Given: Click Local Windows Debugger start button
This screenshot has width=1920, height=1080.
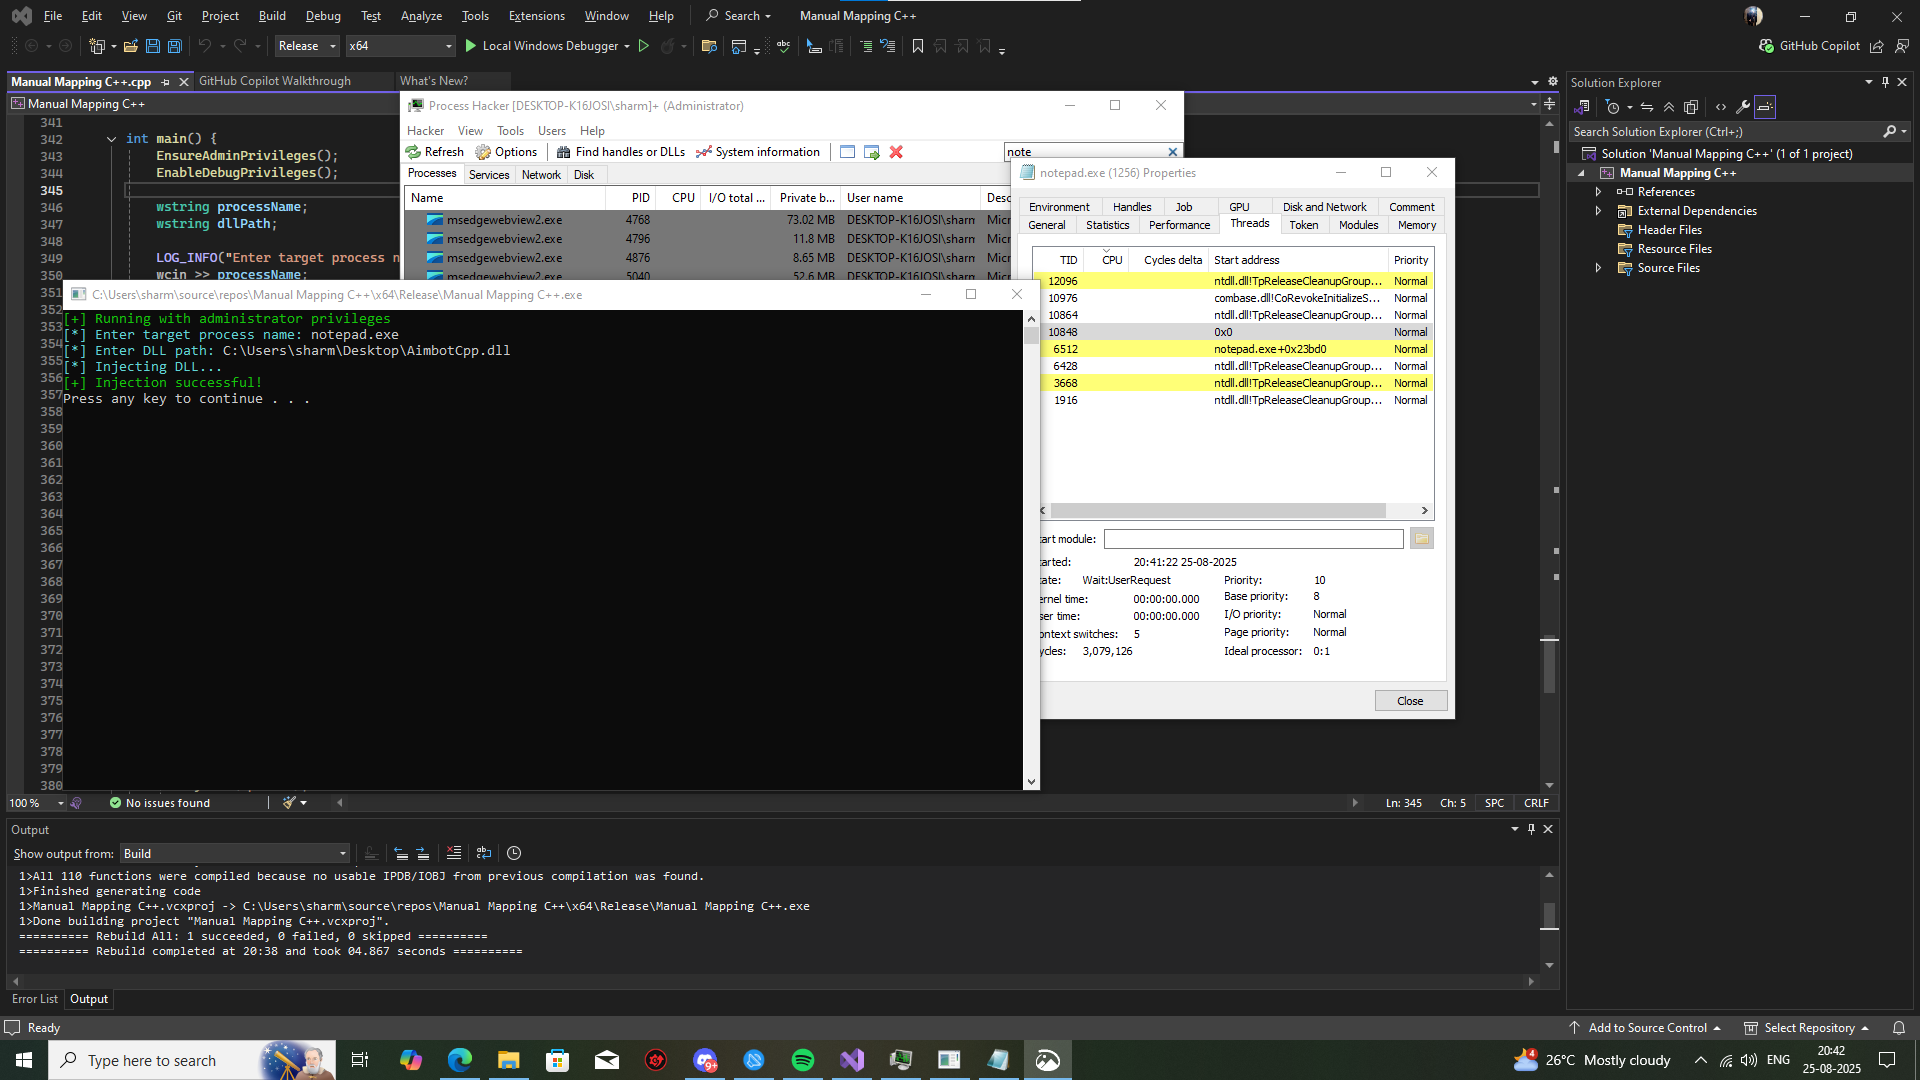Looking at the screenshot, I should pyautogui.click(x=540, y=46).
